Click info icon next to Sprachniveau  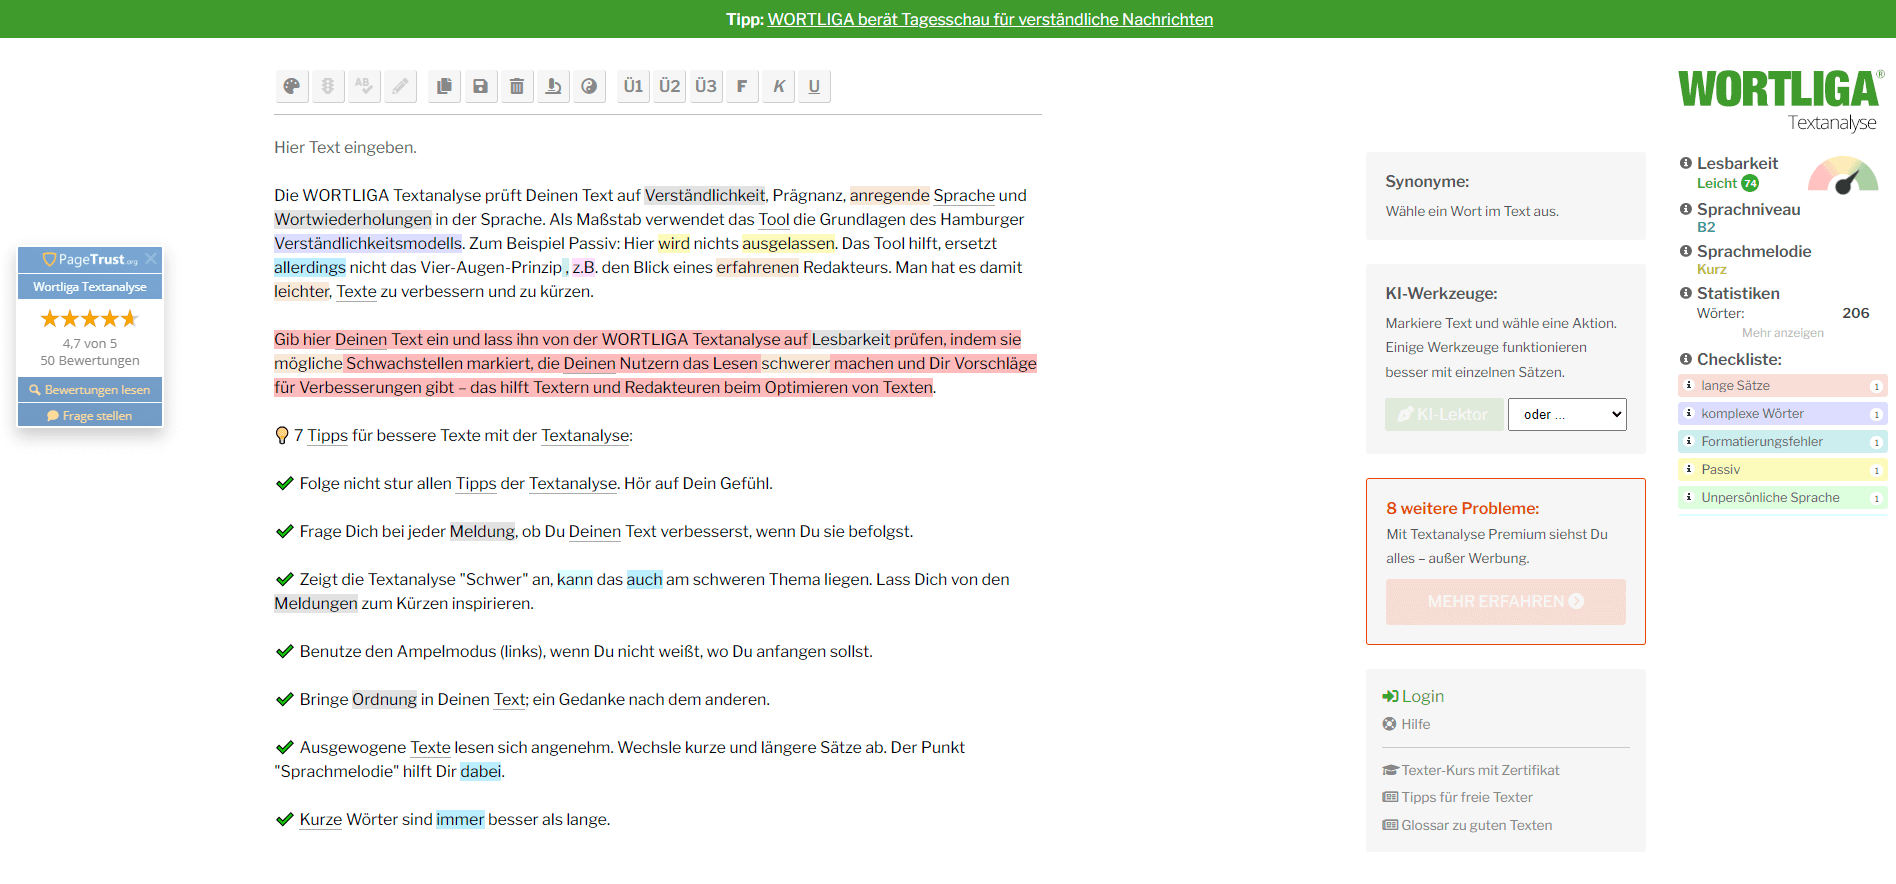point(1686,209)
